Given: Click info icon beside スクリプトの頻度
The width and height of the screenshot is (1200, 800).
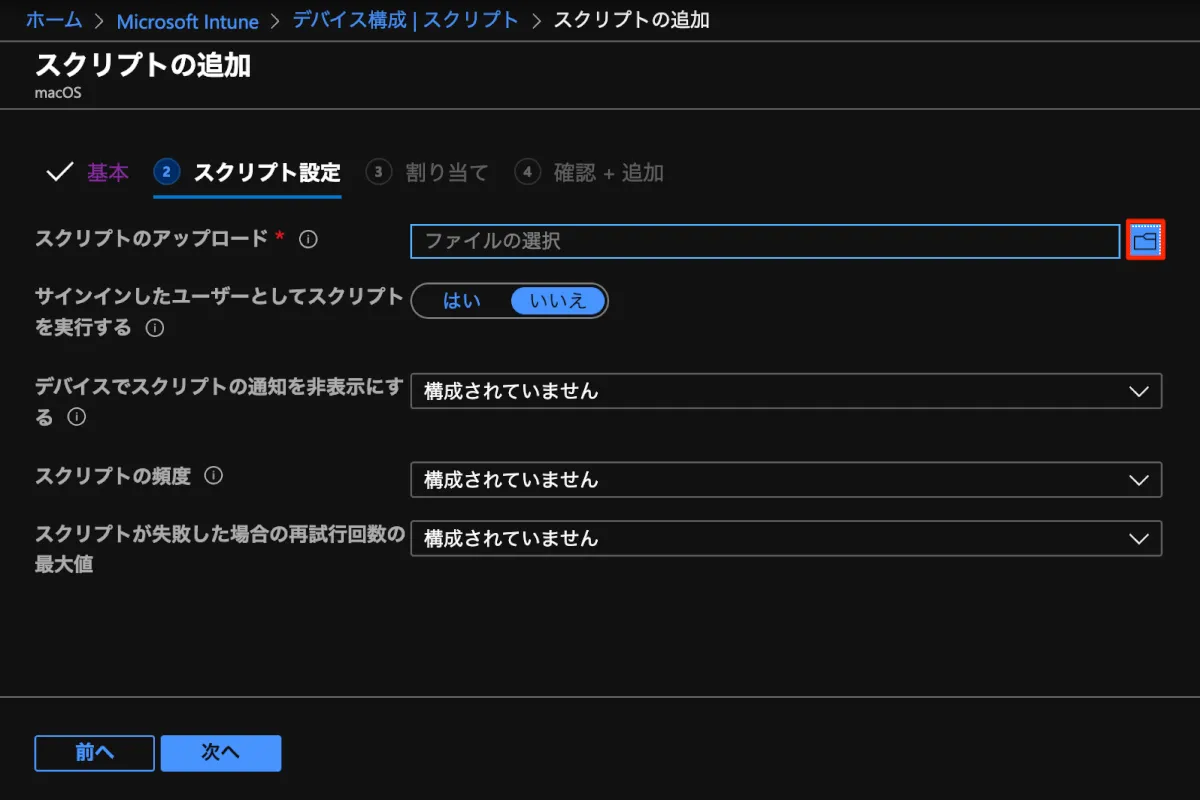Looking at the screenshot, I should pos(213,476).
